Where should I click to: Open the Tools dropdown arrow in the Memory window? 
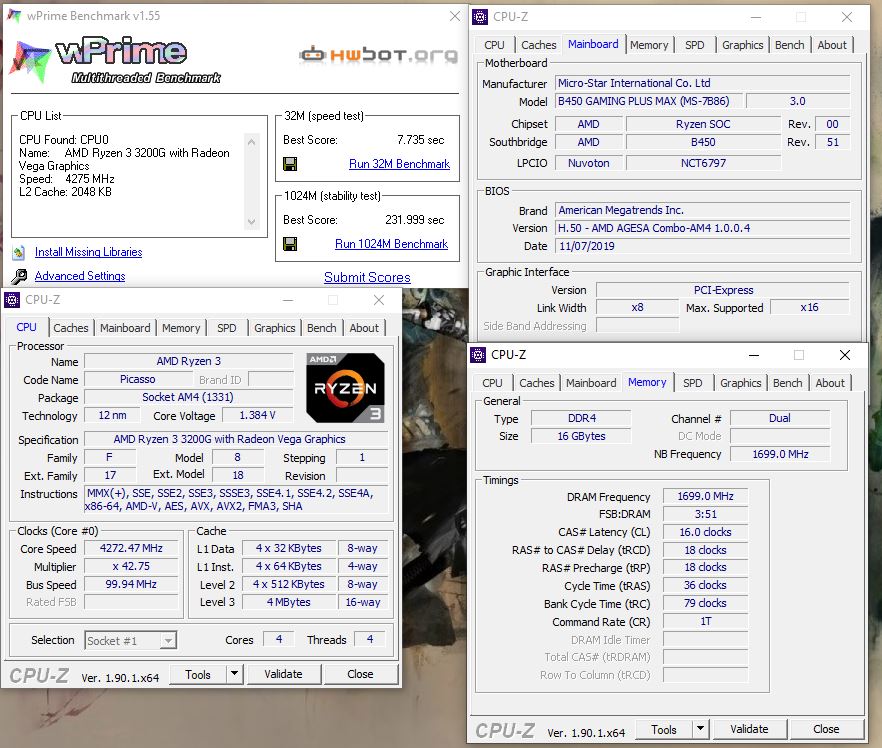tap(700, 729)
